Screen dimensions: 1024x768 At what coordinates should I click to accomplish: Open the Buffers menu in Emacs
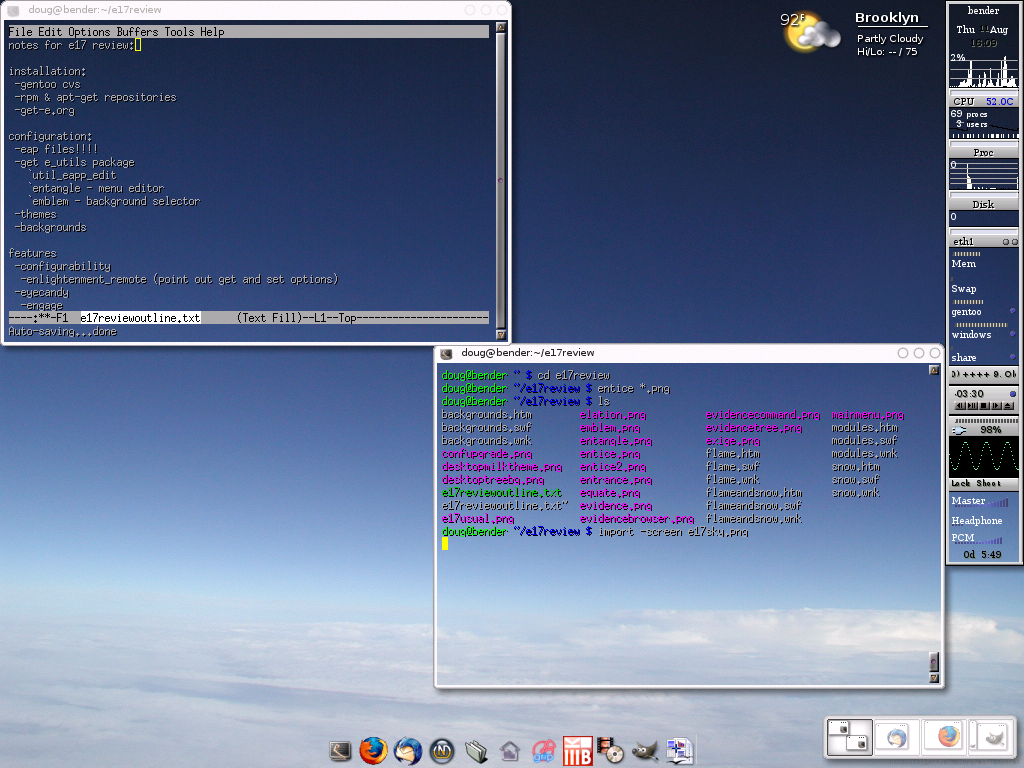click(x=137, y=32)
